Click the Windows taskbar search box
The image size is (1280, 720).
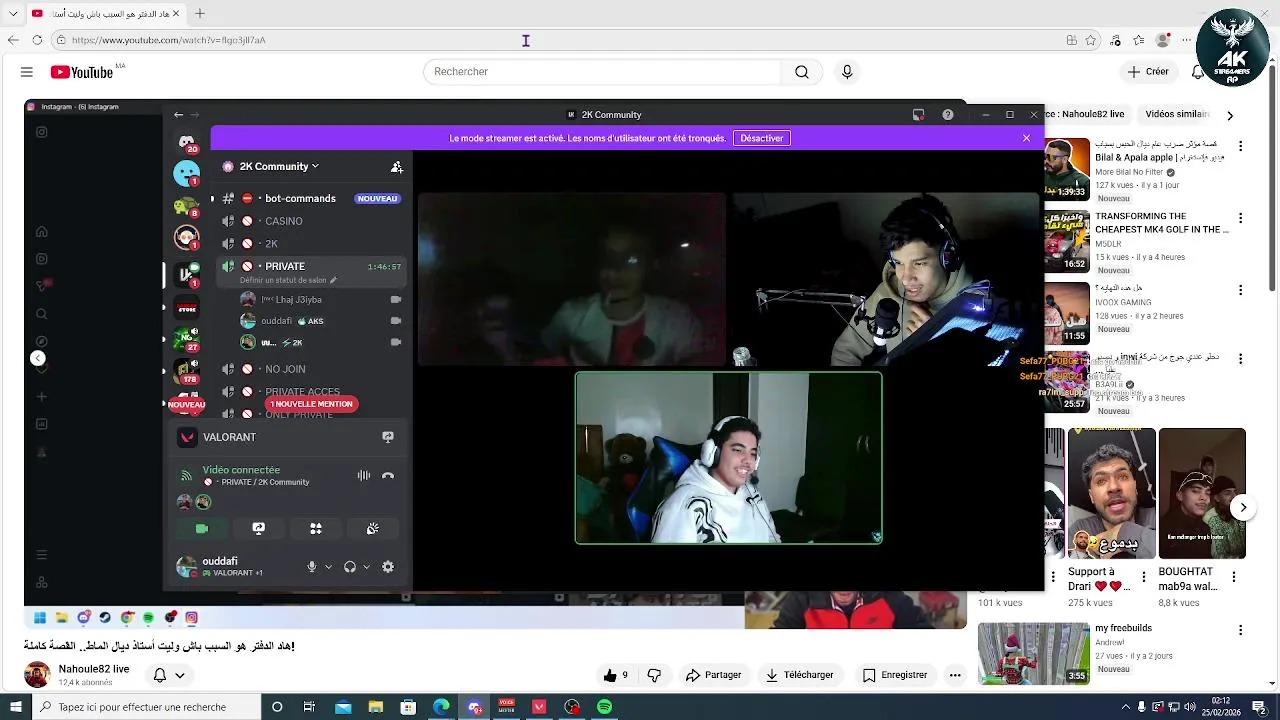point(146,707)
